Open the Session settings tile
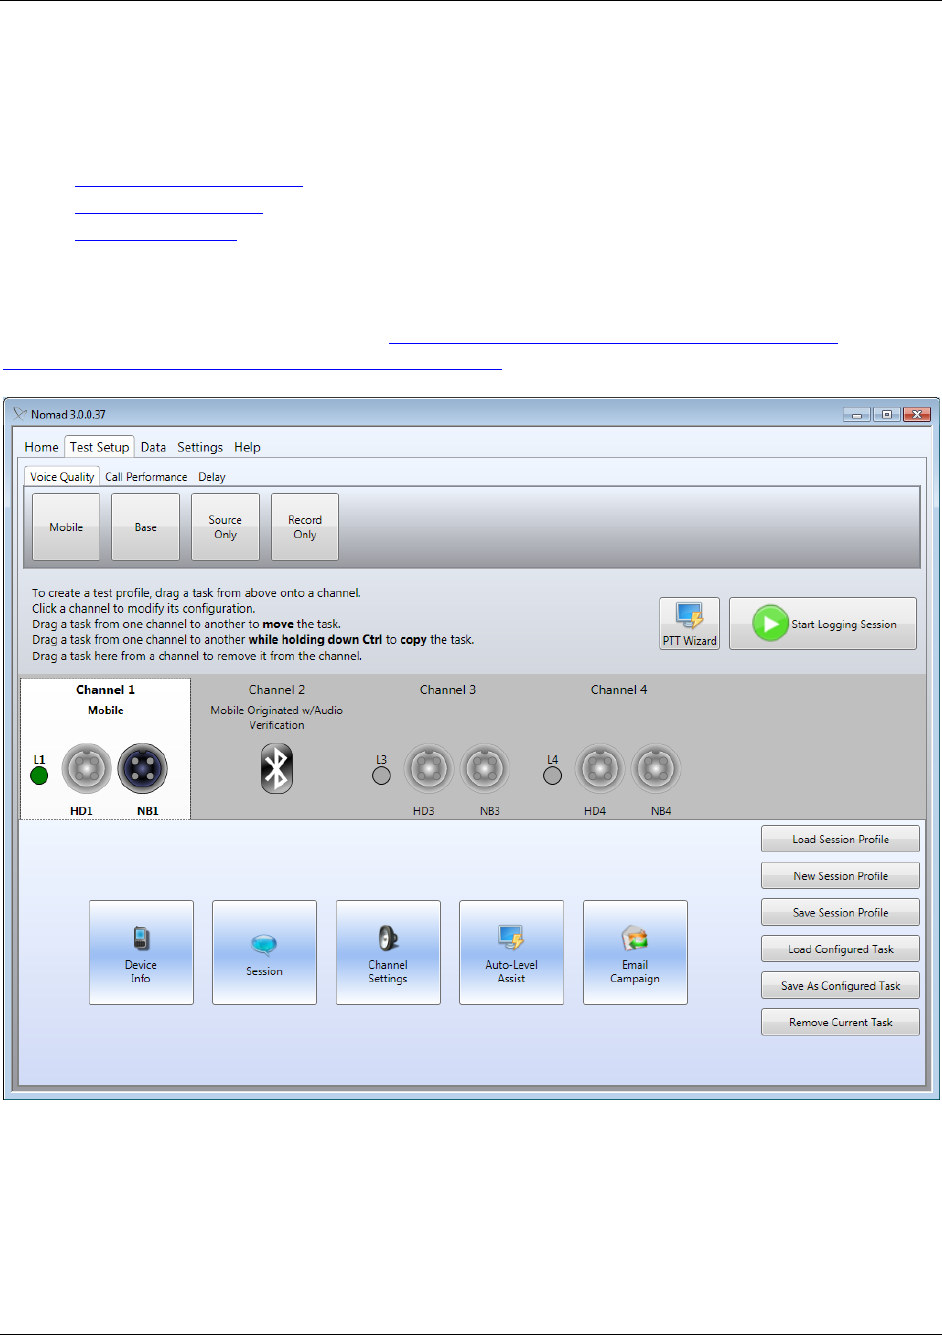942x1335 pixels. pyautogui.click(x=264, y=952)
